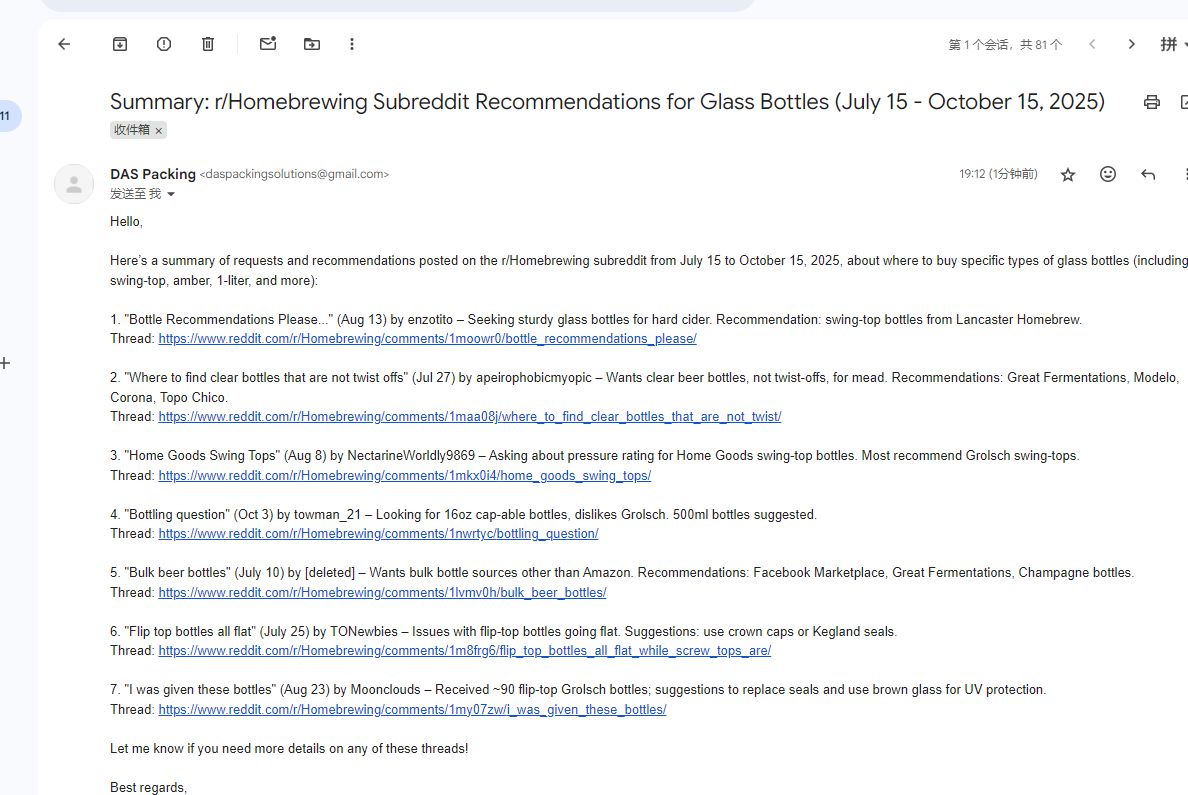This screenshot has width=1188, height=795.
Task: Click the DAS Packing sender avatar
Action: tap(74, 184)
